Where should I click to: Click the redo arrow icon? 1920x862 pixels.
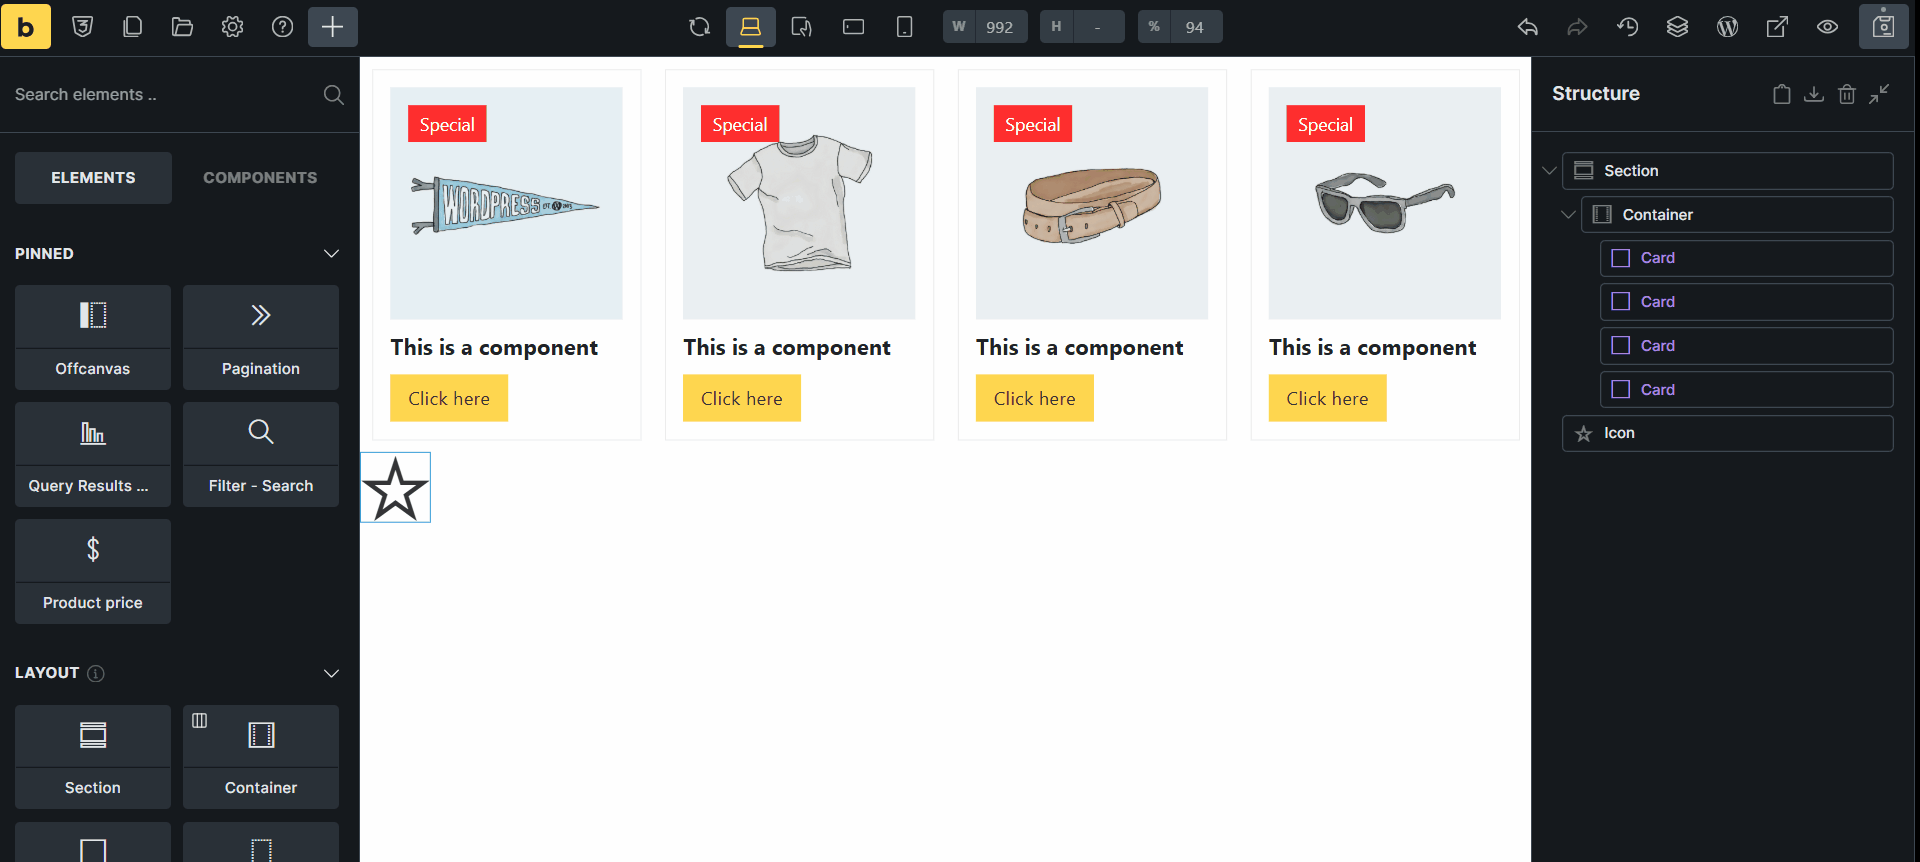pos(1577,27)
